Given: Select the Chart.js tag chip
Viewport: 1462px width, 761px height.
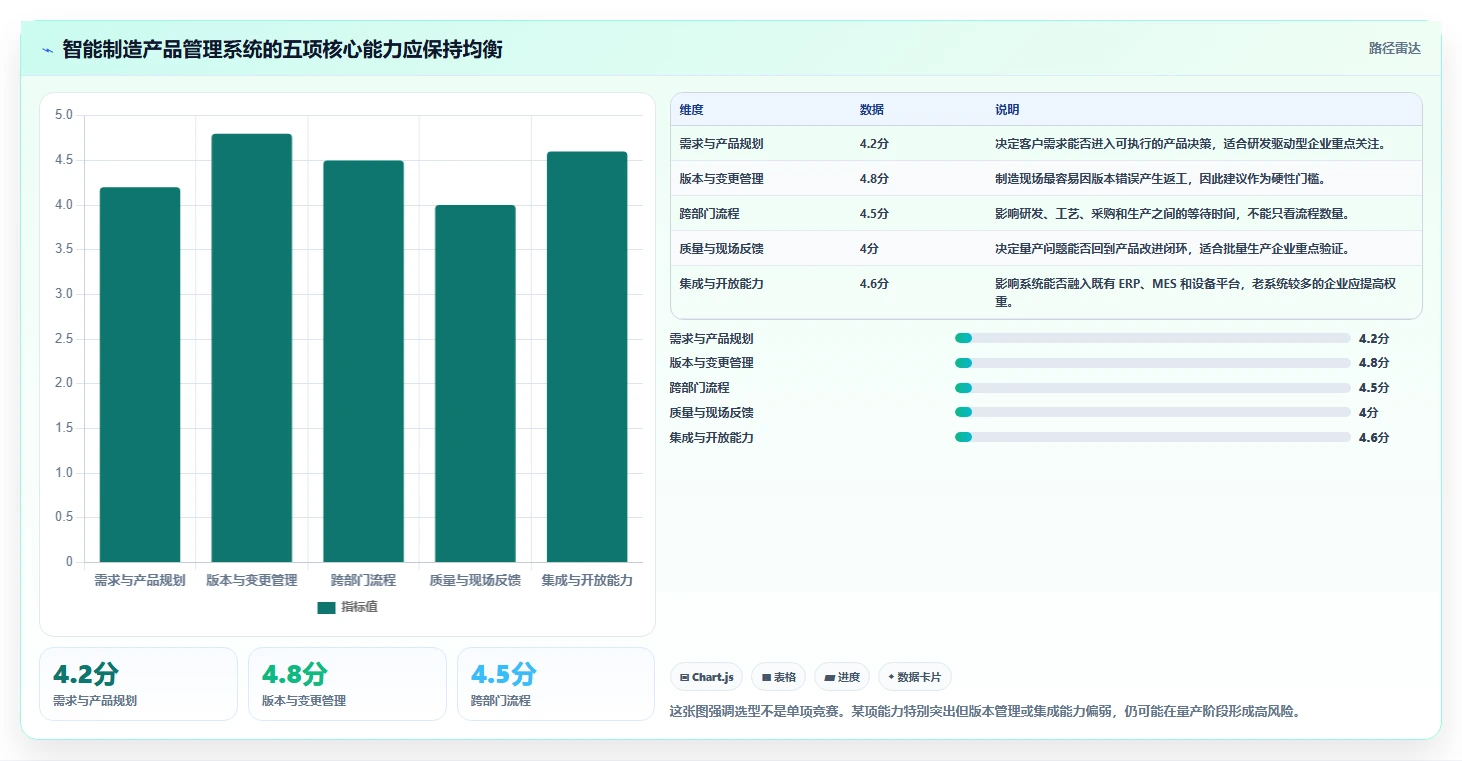Looking at the screenshot, I should (706, 677).
